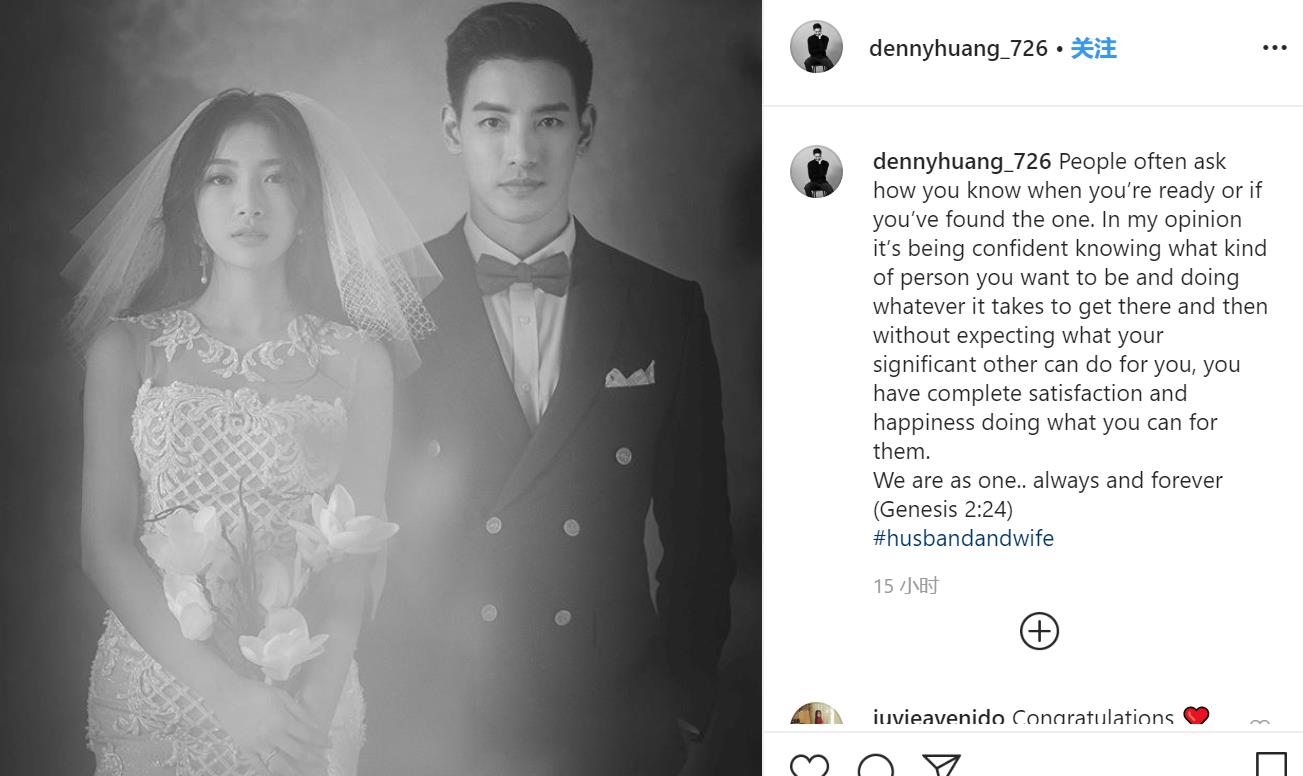Share post via paper plane icon

[941, 765]
